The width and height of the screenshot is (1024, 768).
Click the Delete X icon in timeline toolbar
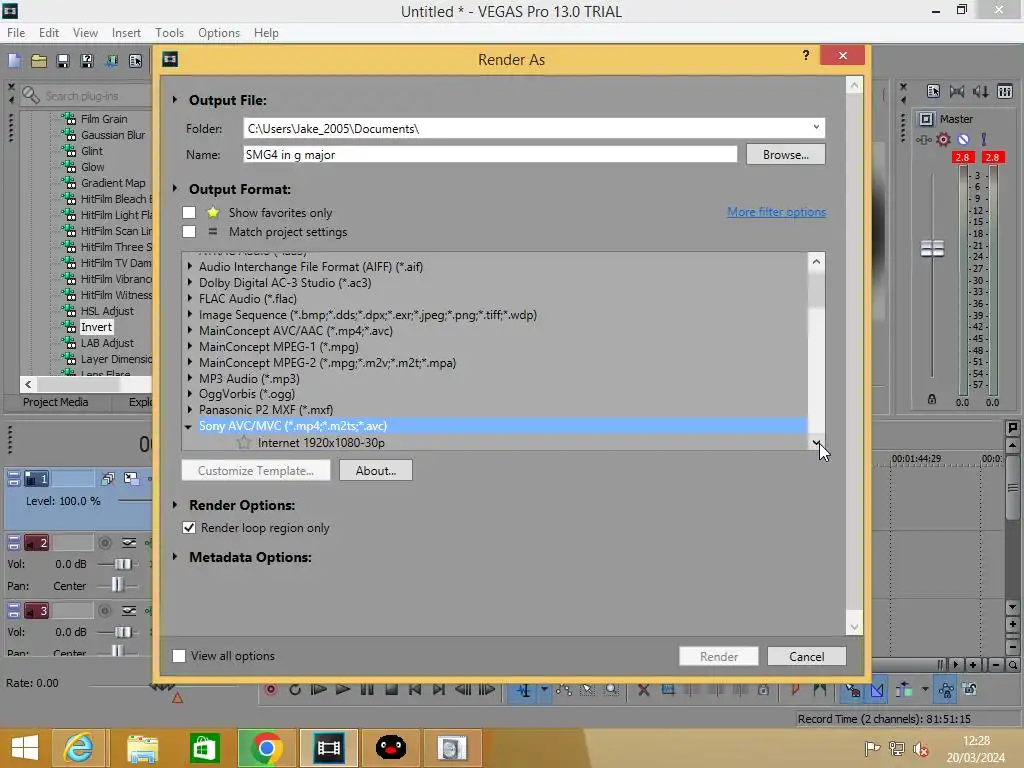pos(643,690)
